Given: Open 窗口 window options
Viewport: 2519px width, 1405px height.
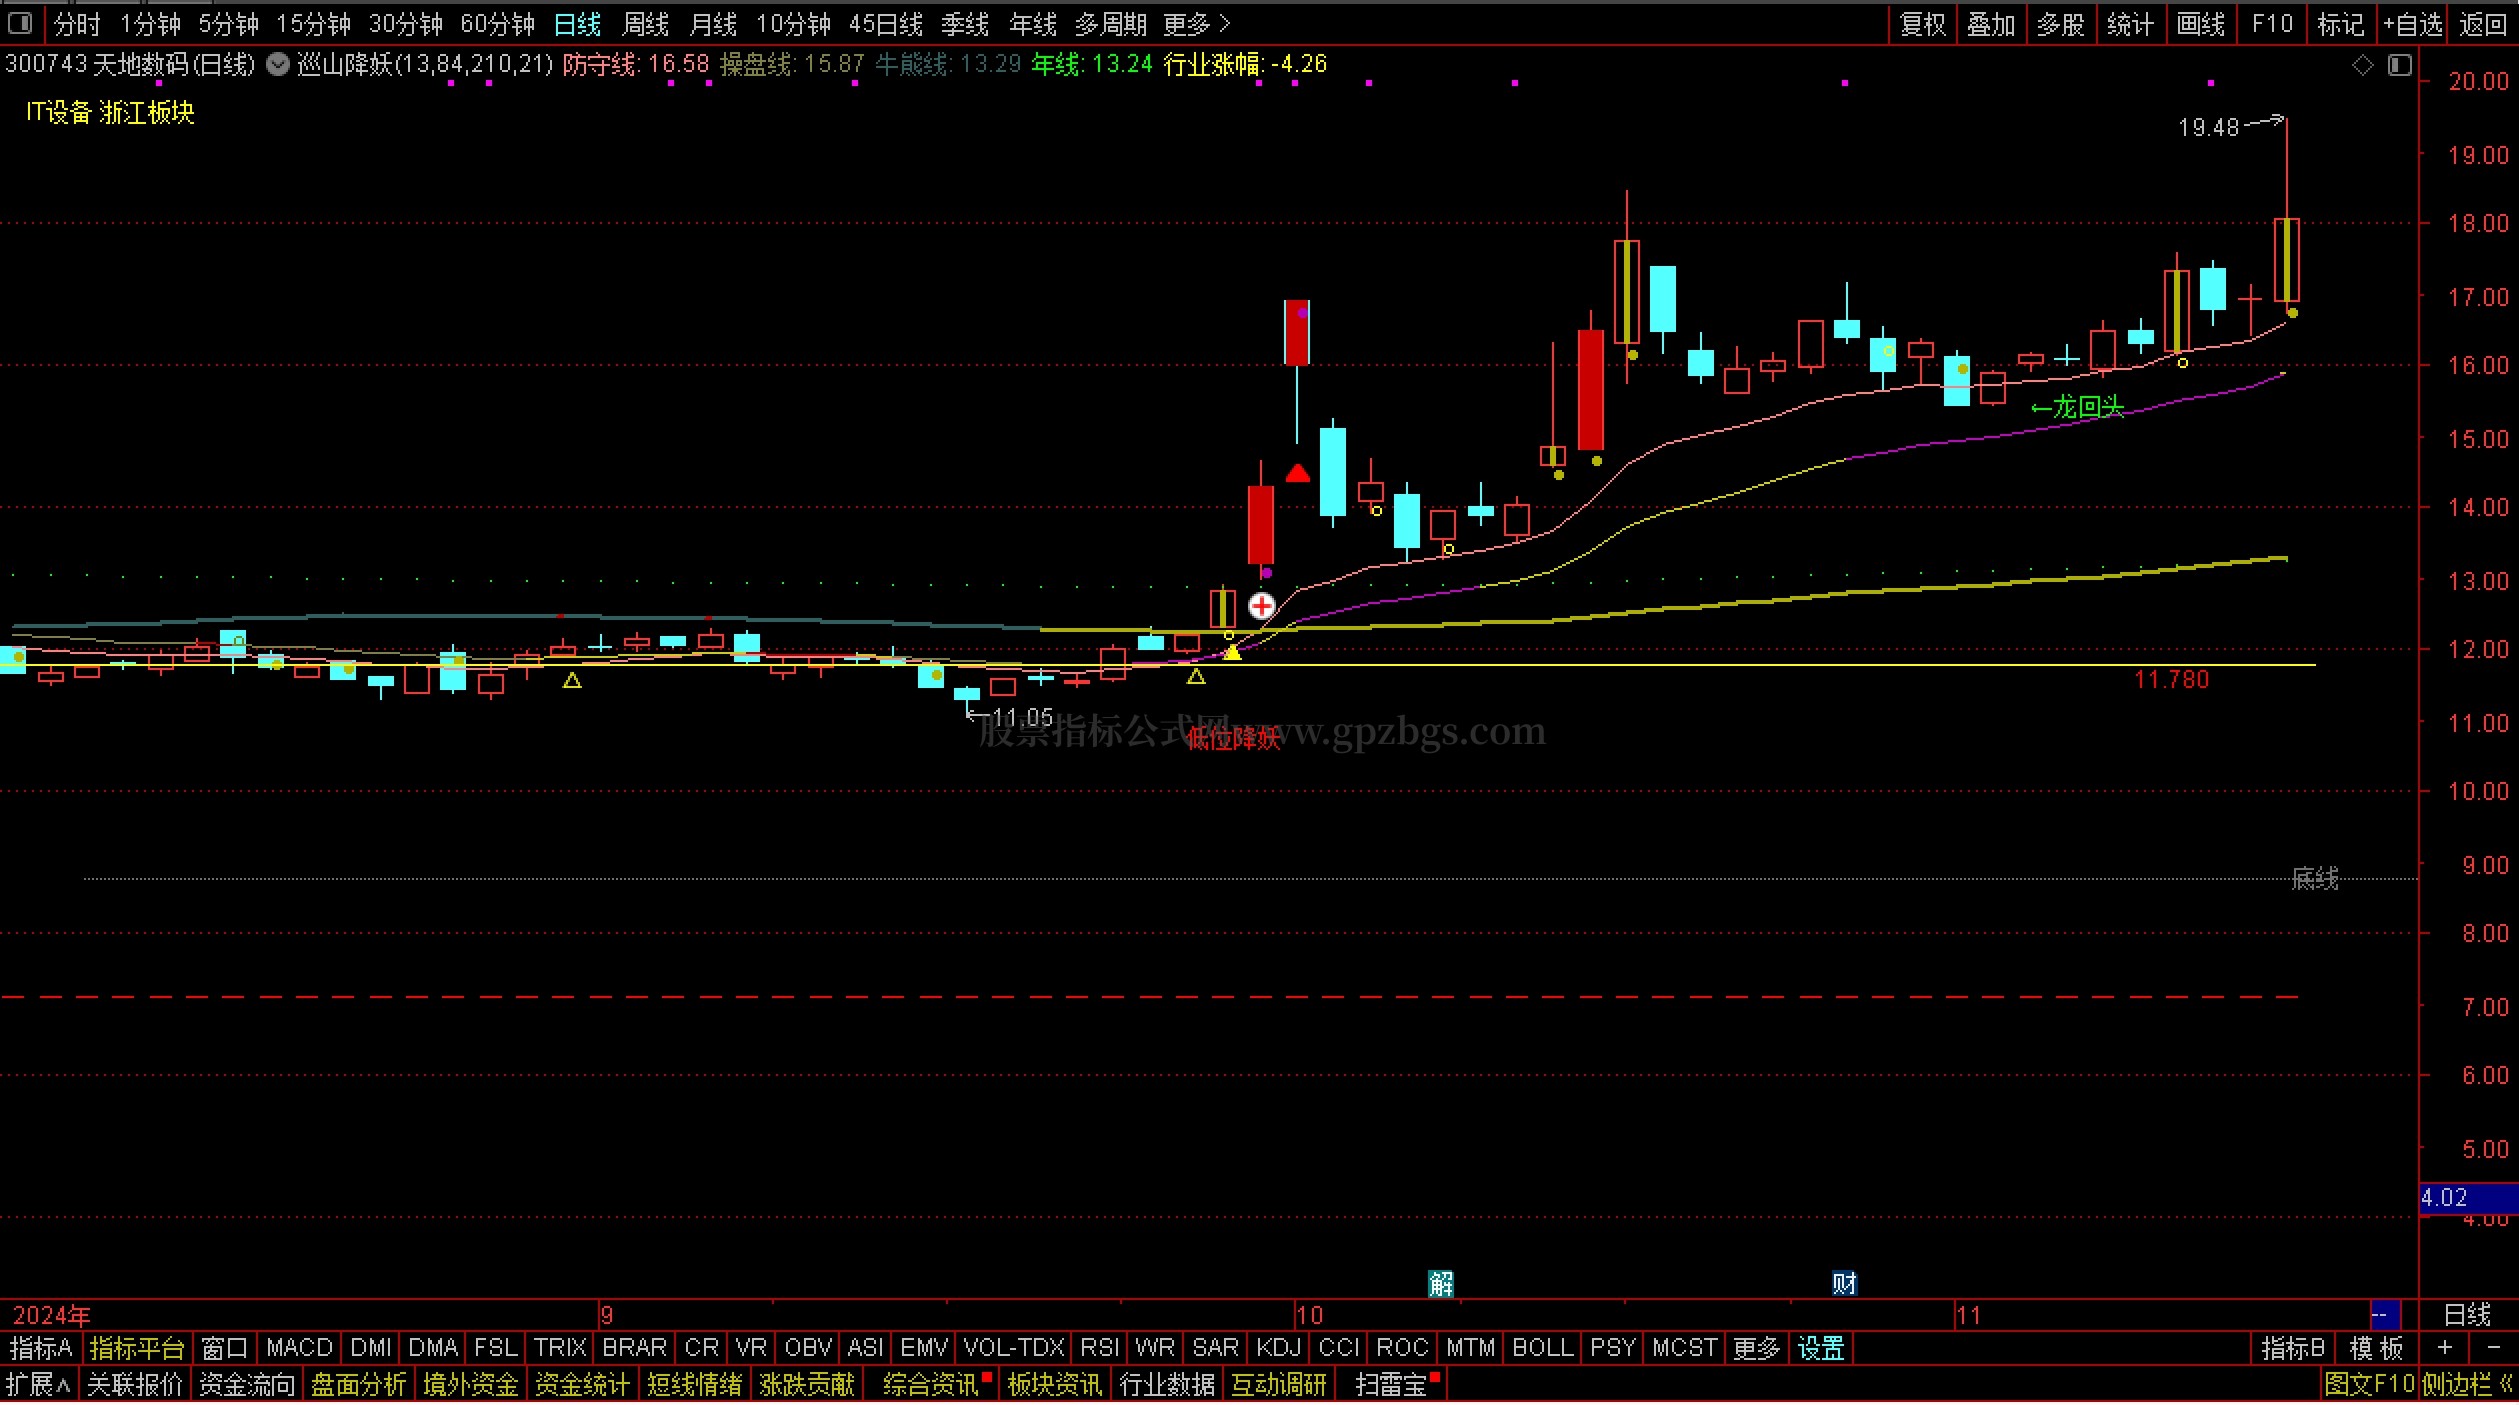Looking at the screenshot, I should pos(224,1348).
